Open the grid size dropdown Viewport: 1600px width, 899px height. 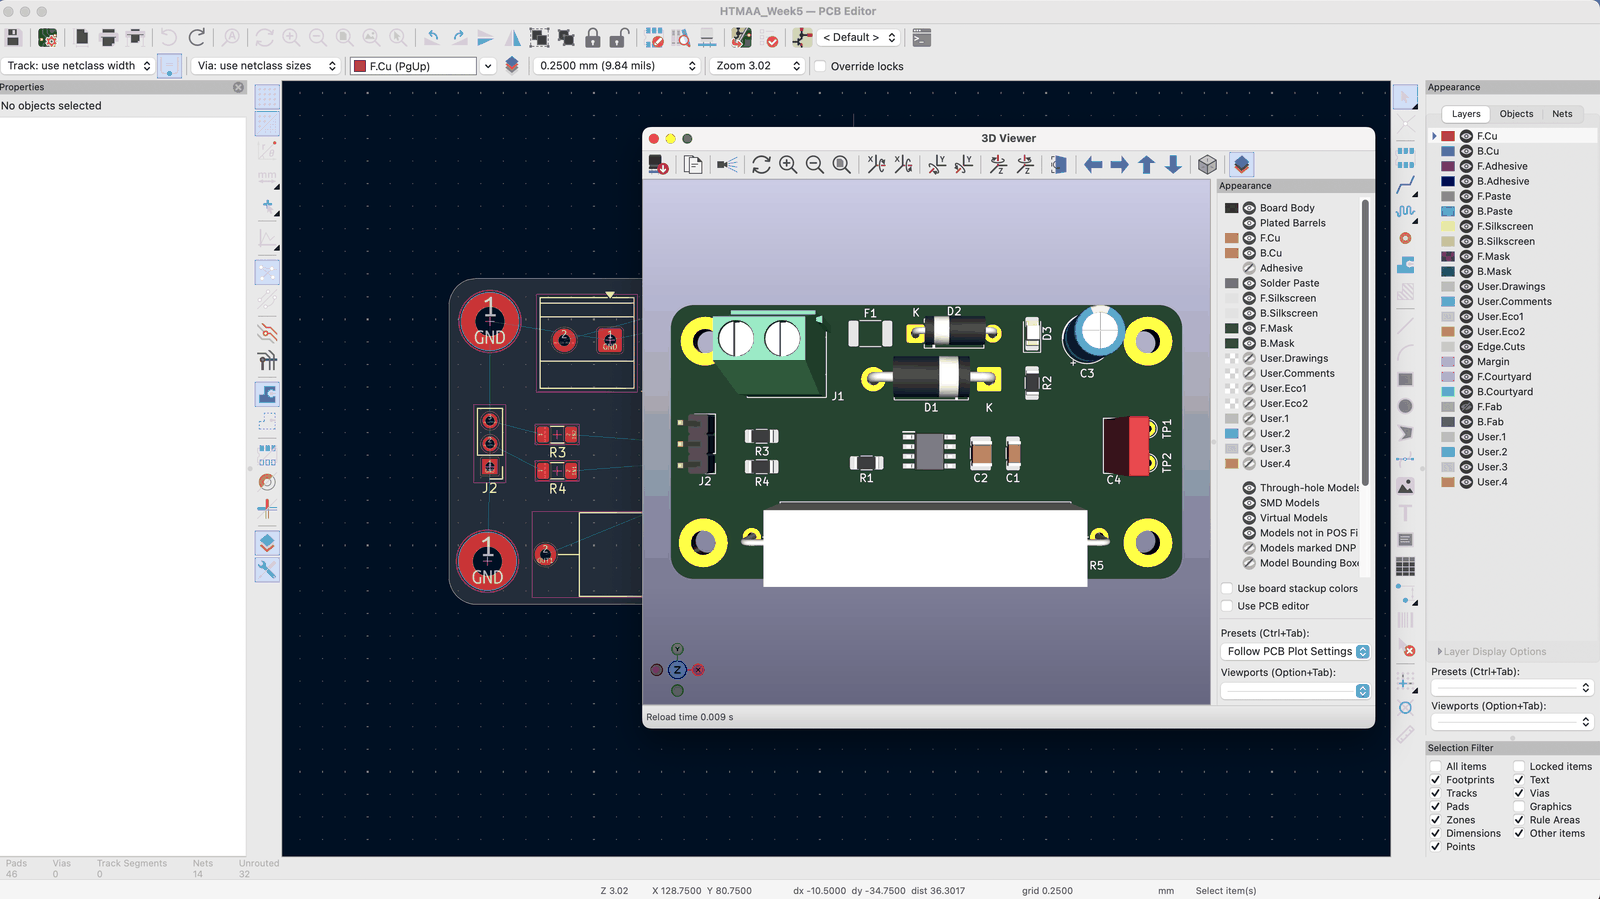tap(616, 66)
